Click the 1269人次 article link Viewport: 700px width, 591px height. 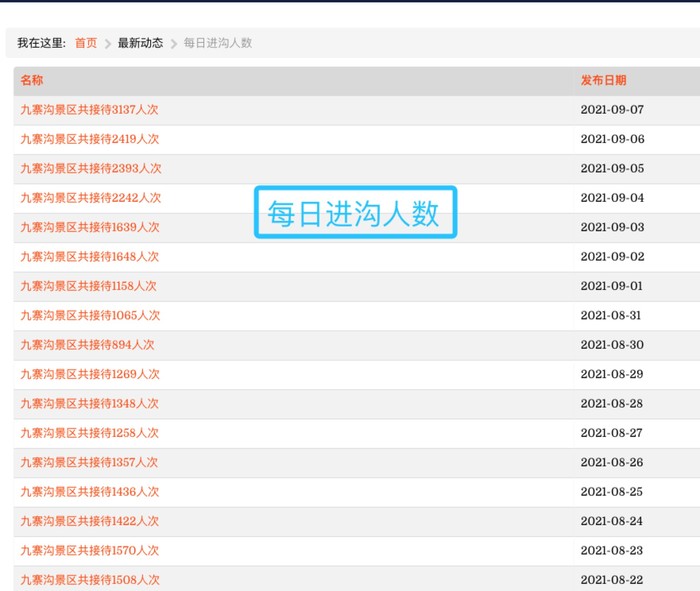pos(90,374)
